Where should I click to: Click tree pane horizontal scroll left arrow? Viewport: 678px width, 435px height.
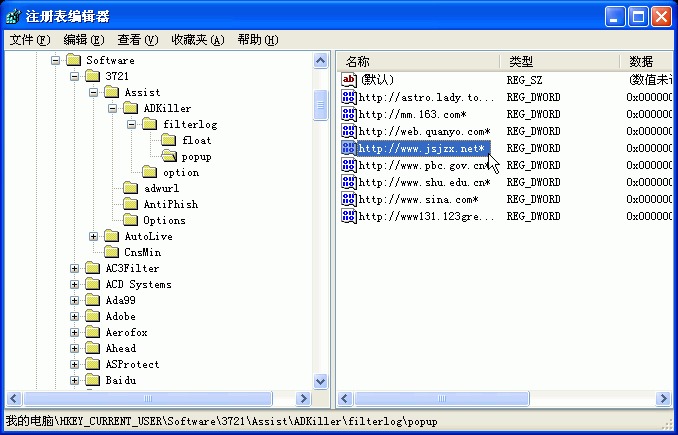coord(13,398)
